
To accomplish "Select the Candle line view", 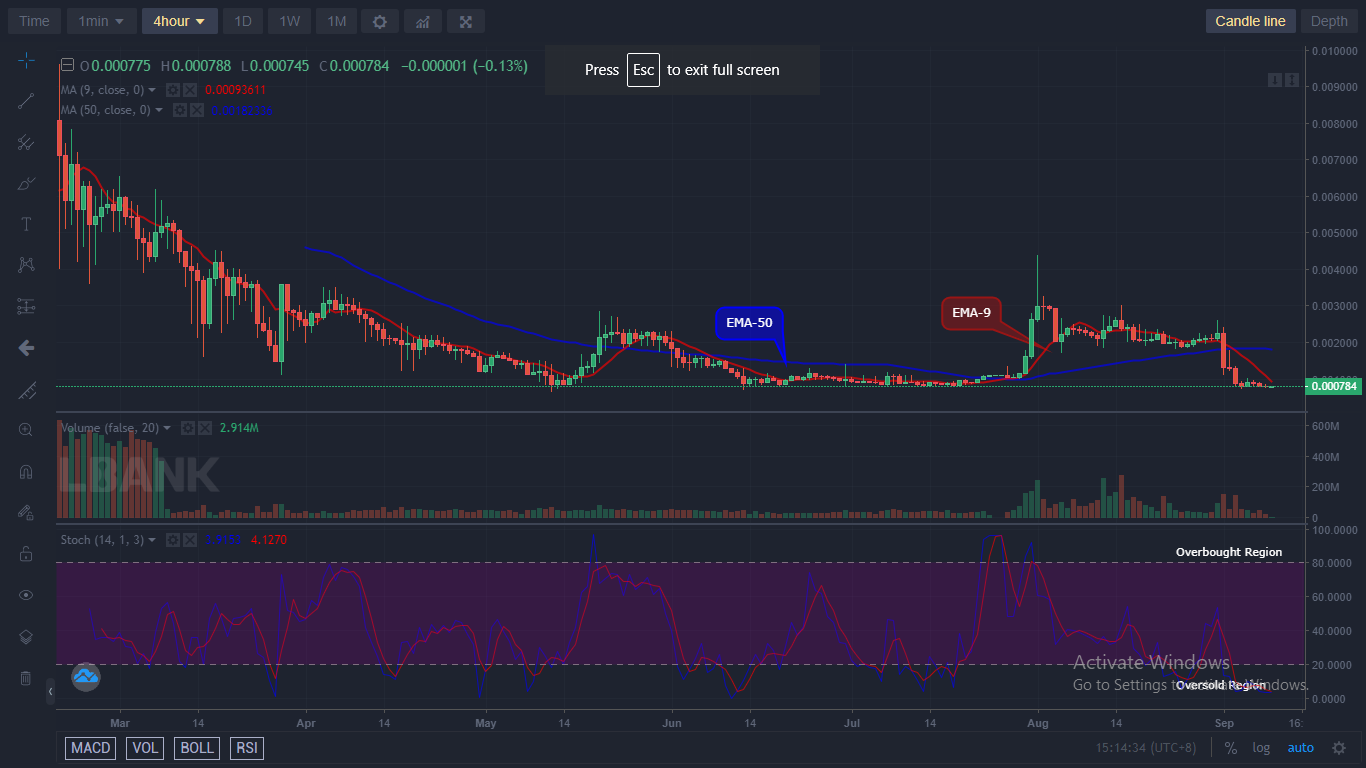I will pos(1250,21).
